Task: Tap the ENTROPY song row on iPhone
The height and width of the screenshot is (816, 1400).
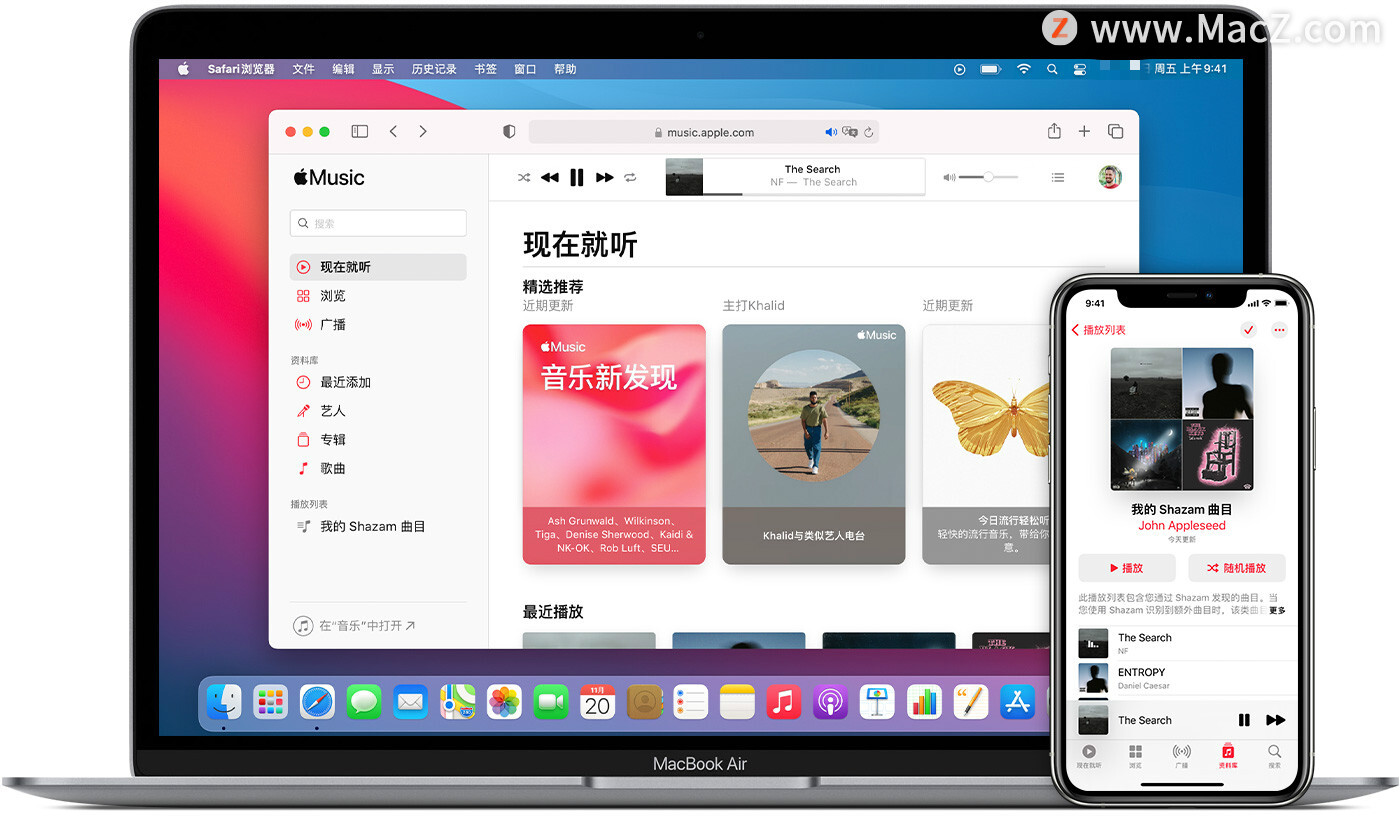Action: click(x=1182, y=678)
